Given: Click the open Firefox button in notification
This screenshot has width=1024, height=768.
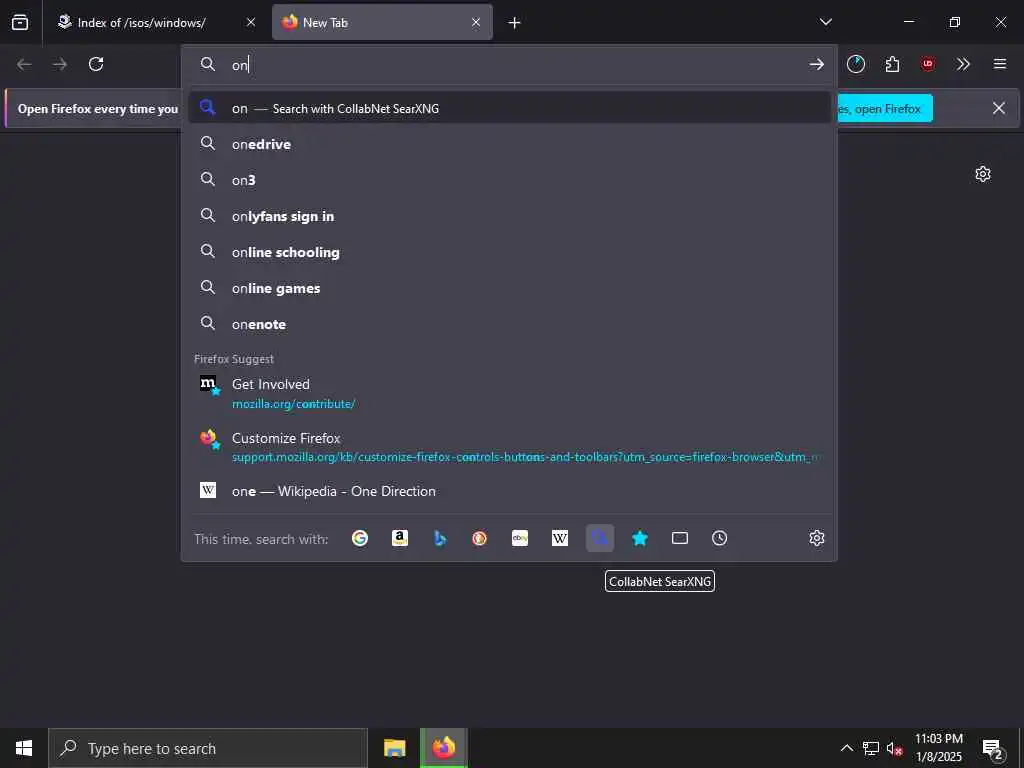Looking at the screenshot, I should click(x=884, y=108).
